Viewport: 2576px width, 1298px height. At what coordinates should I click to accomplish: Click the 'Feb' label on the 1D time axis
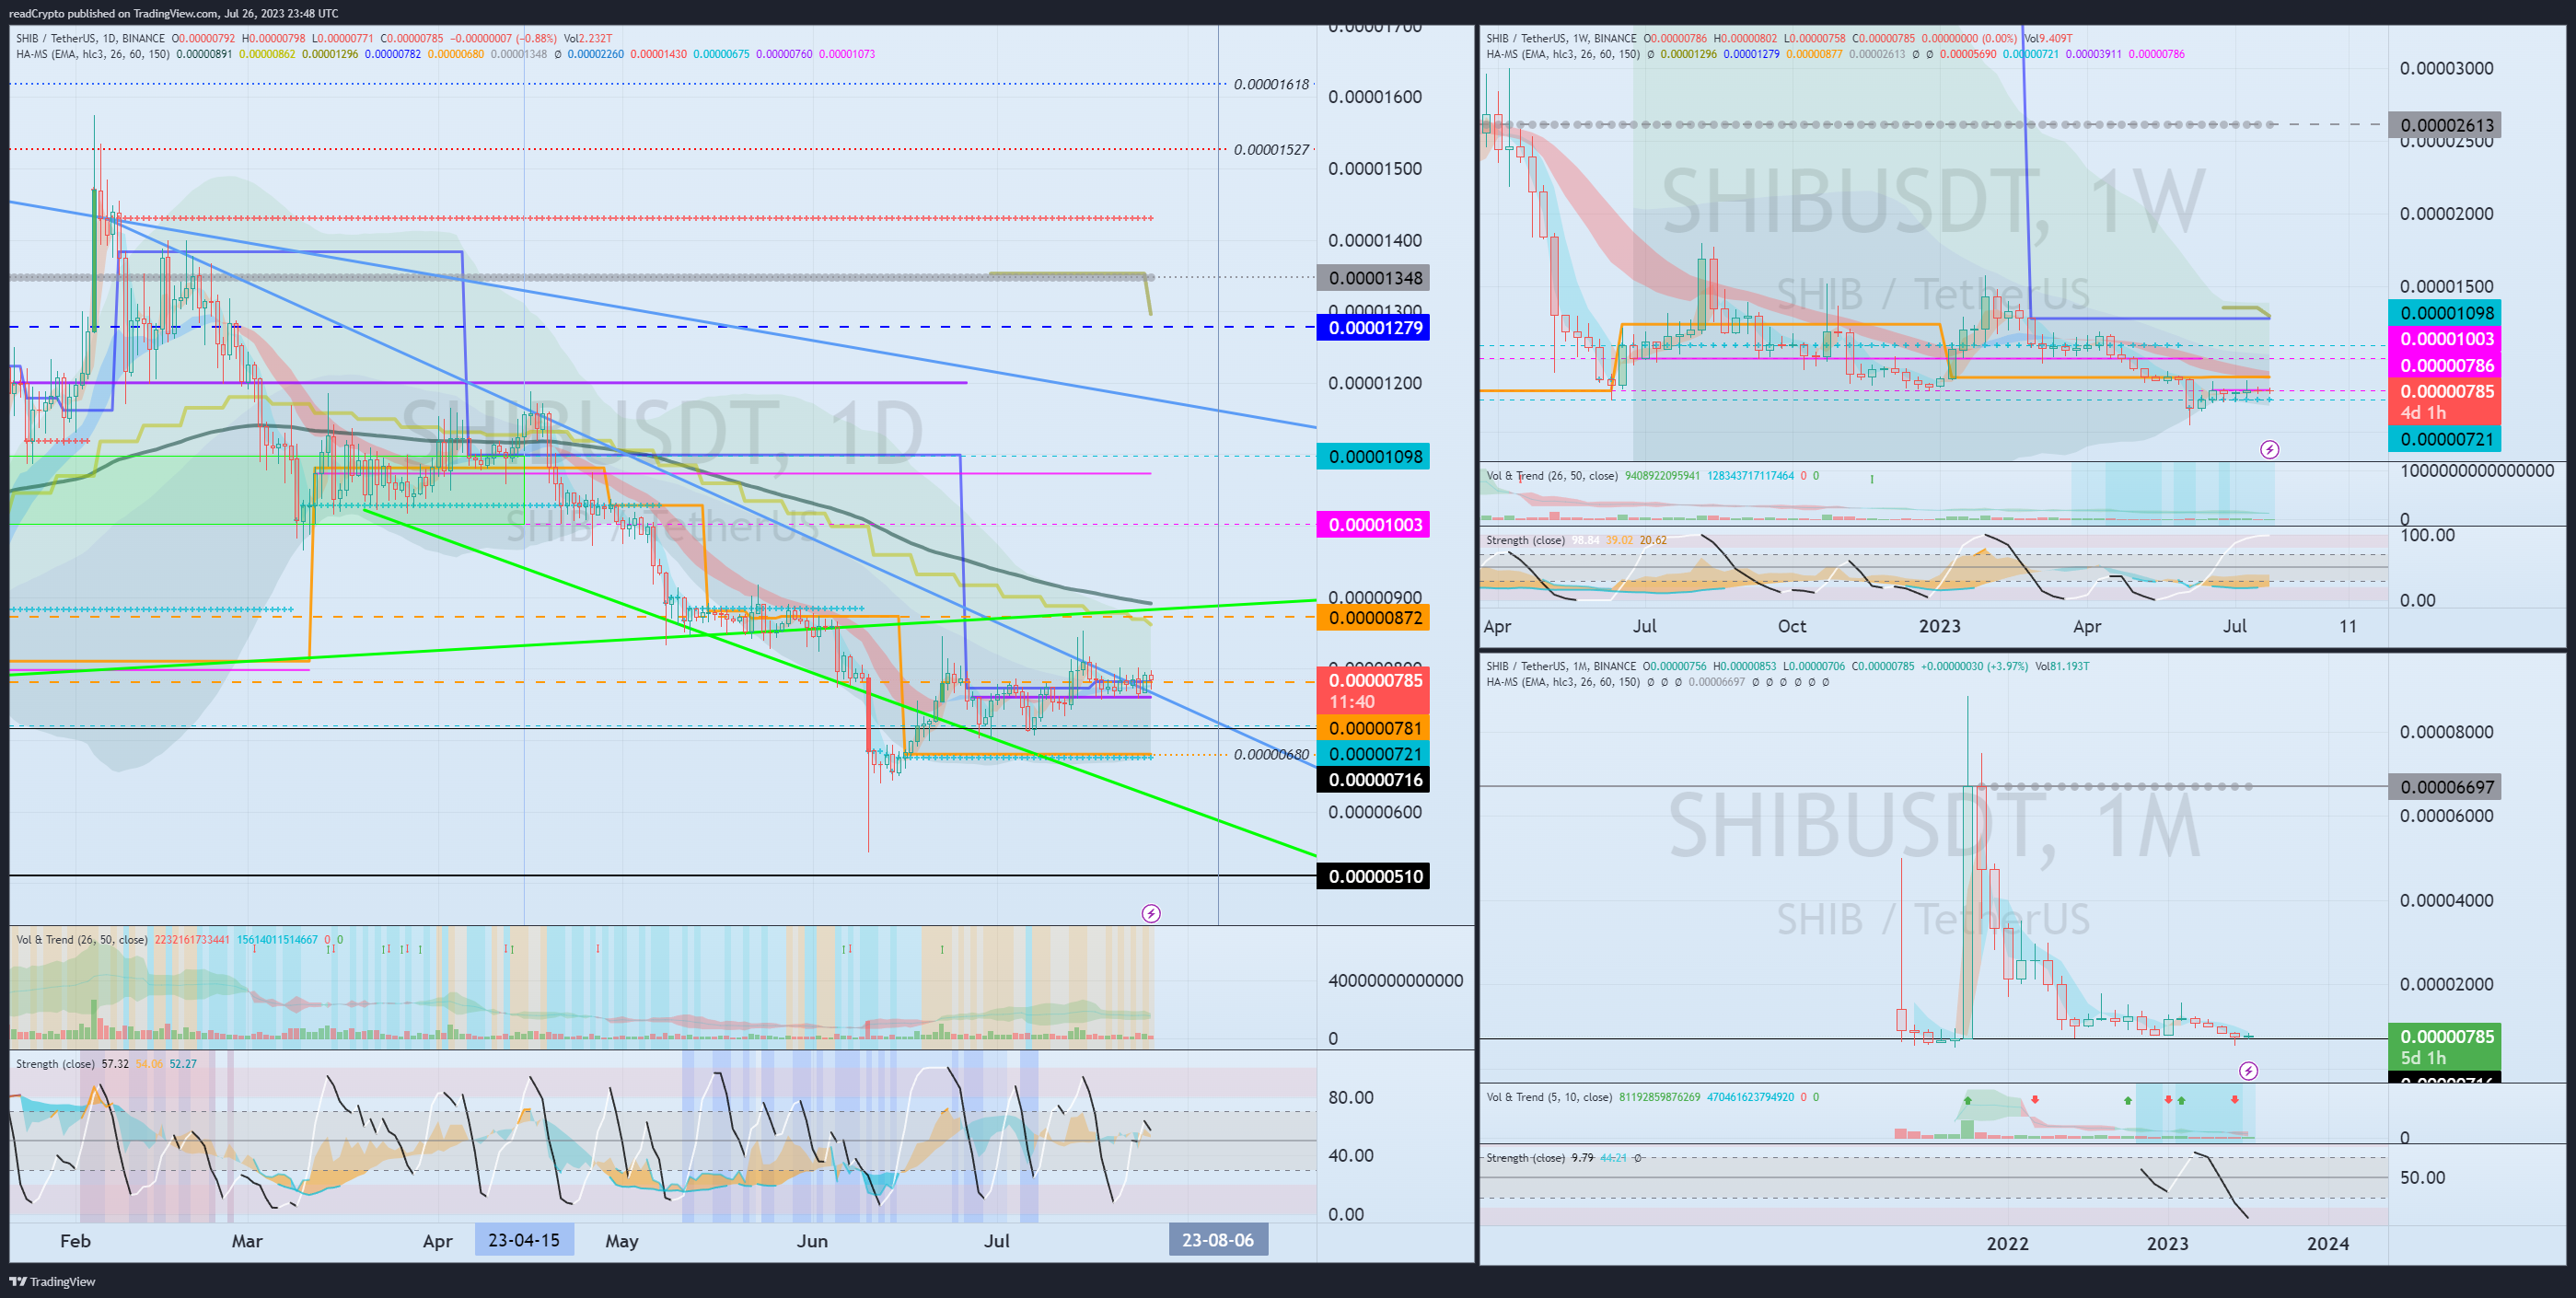(75, 1240)
